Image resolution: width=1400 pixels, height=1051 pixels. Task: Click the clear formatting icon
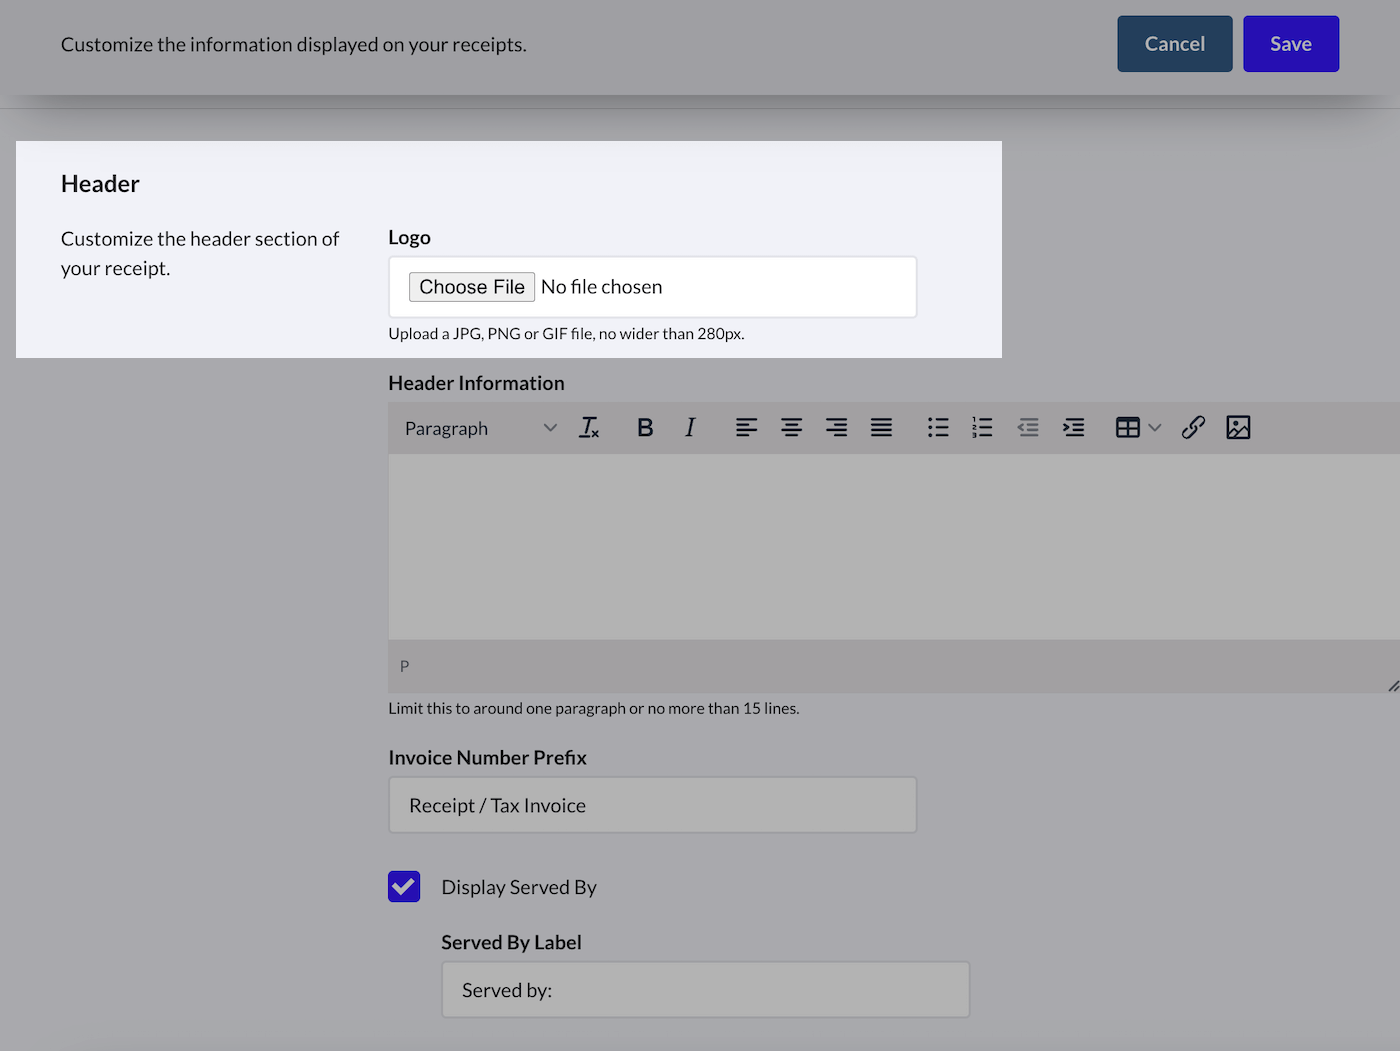point(589,428)
